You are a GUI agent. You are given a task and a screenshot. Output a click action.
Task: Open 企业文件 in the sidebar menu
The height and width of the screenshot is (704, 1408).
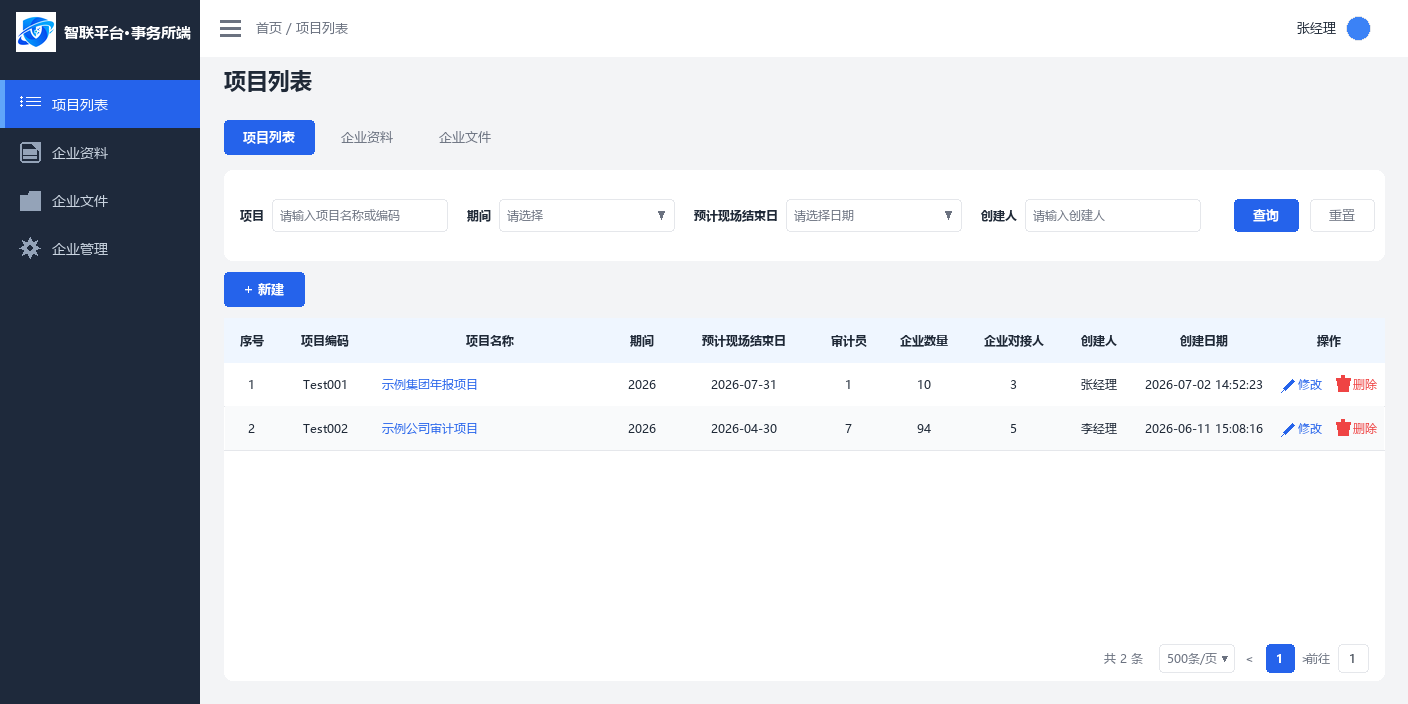coord(100,201)
